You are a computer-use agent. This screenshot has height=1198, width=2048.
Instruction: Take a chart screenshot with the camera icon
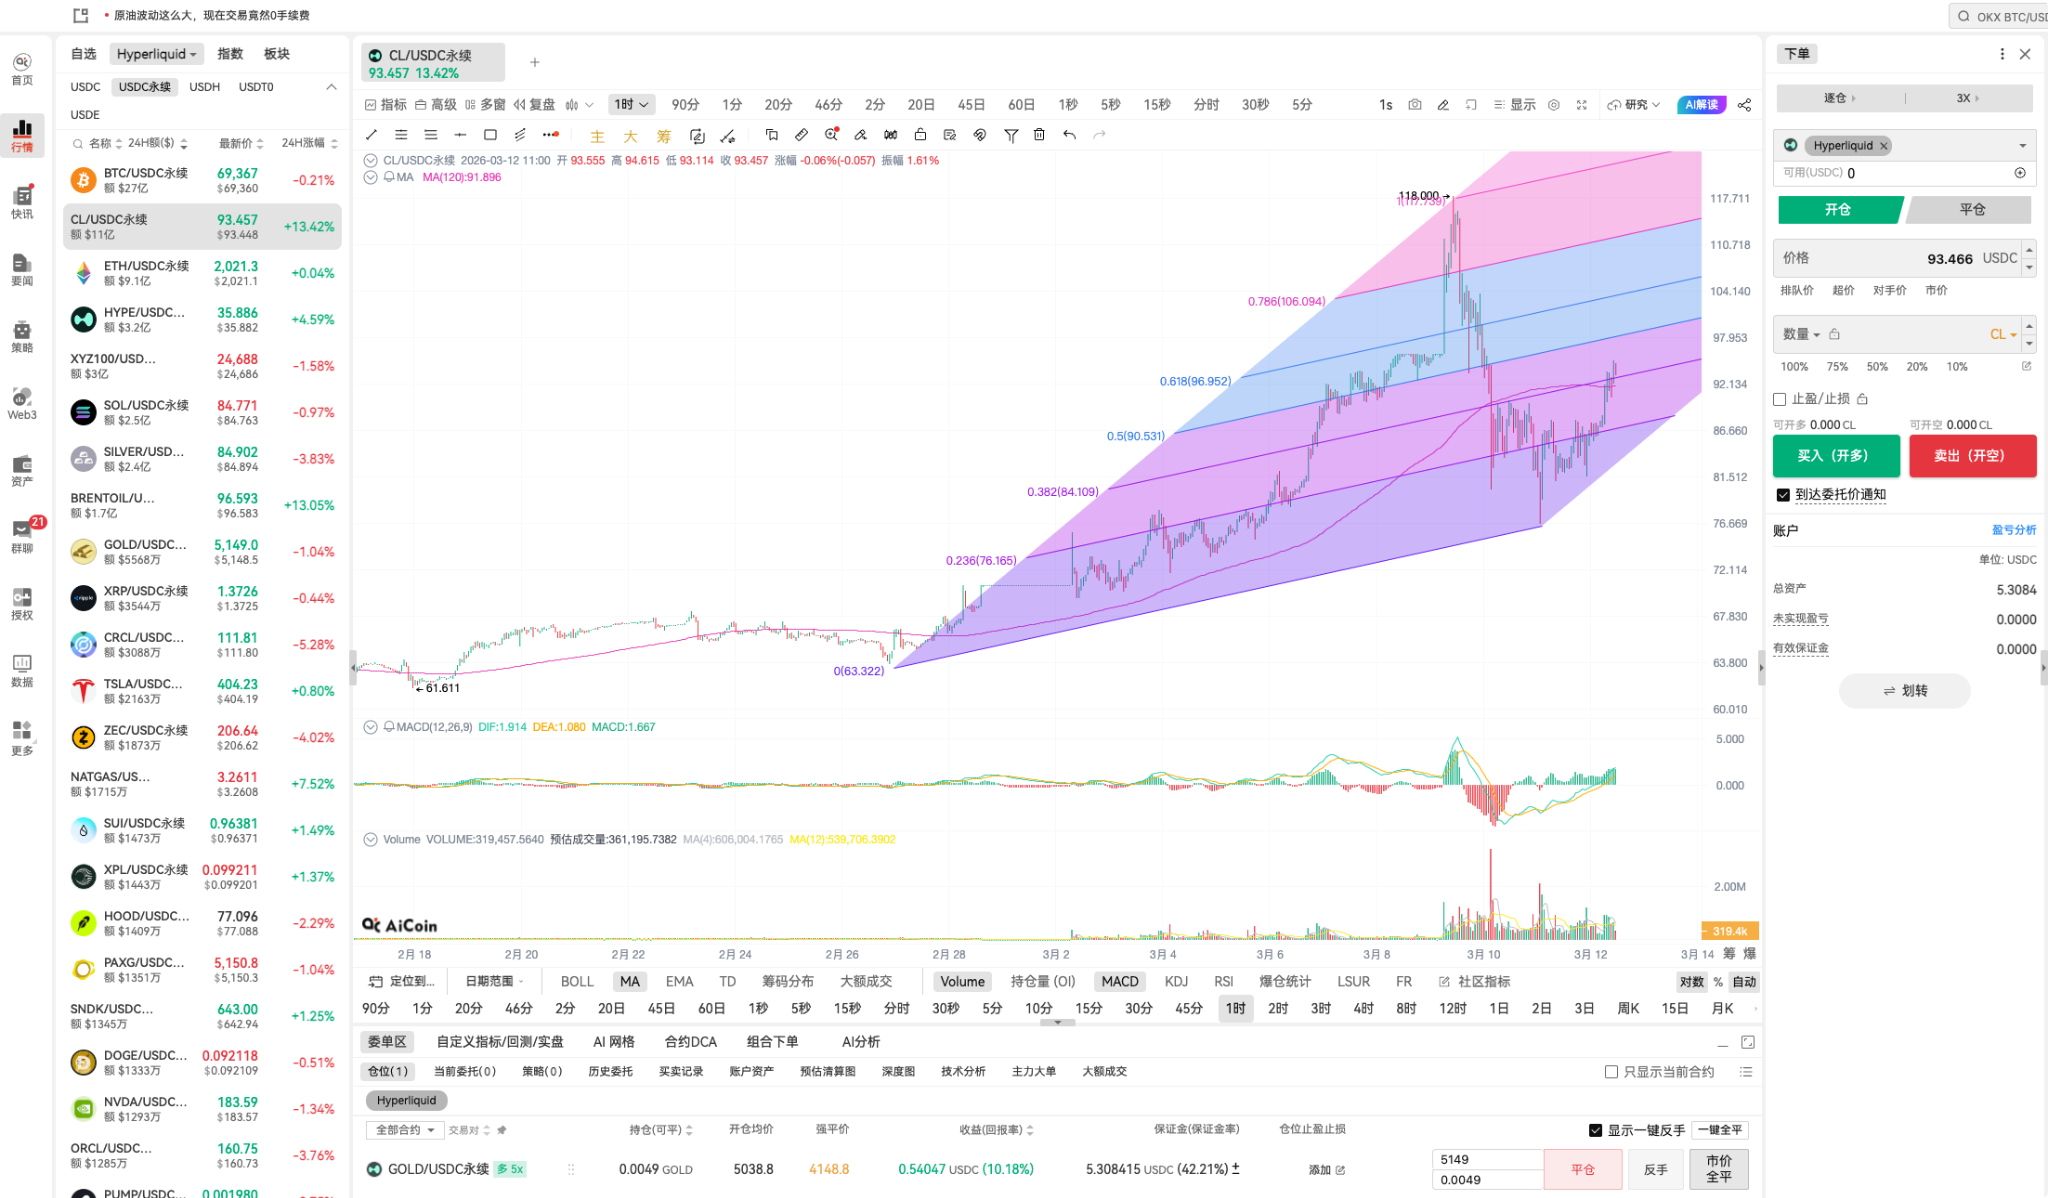pos(1414,104)
